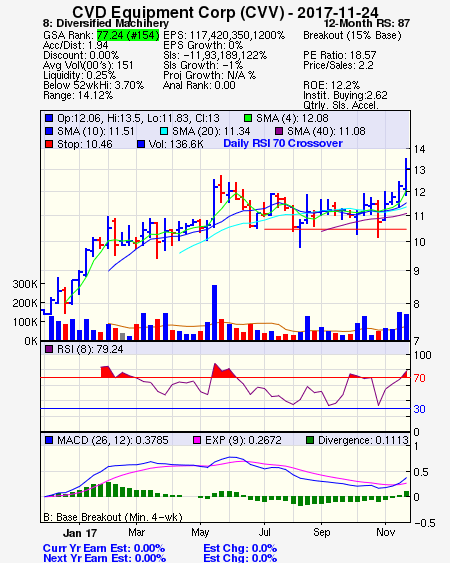Click the magenta EXP (9) legend swatch
Screen dimensions: 450x563
[197, 440]
